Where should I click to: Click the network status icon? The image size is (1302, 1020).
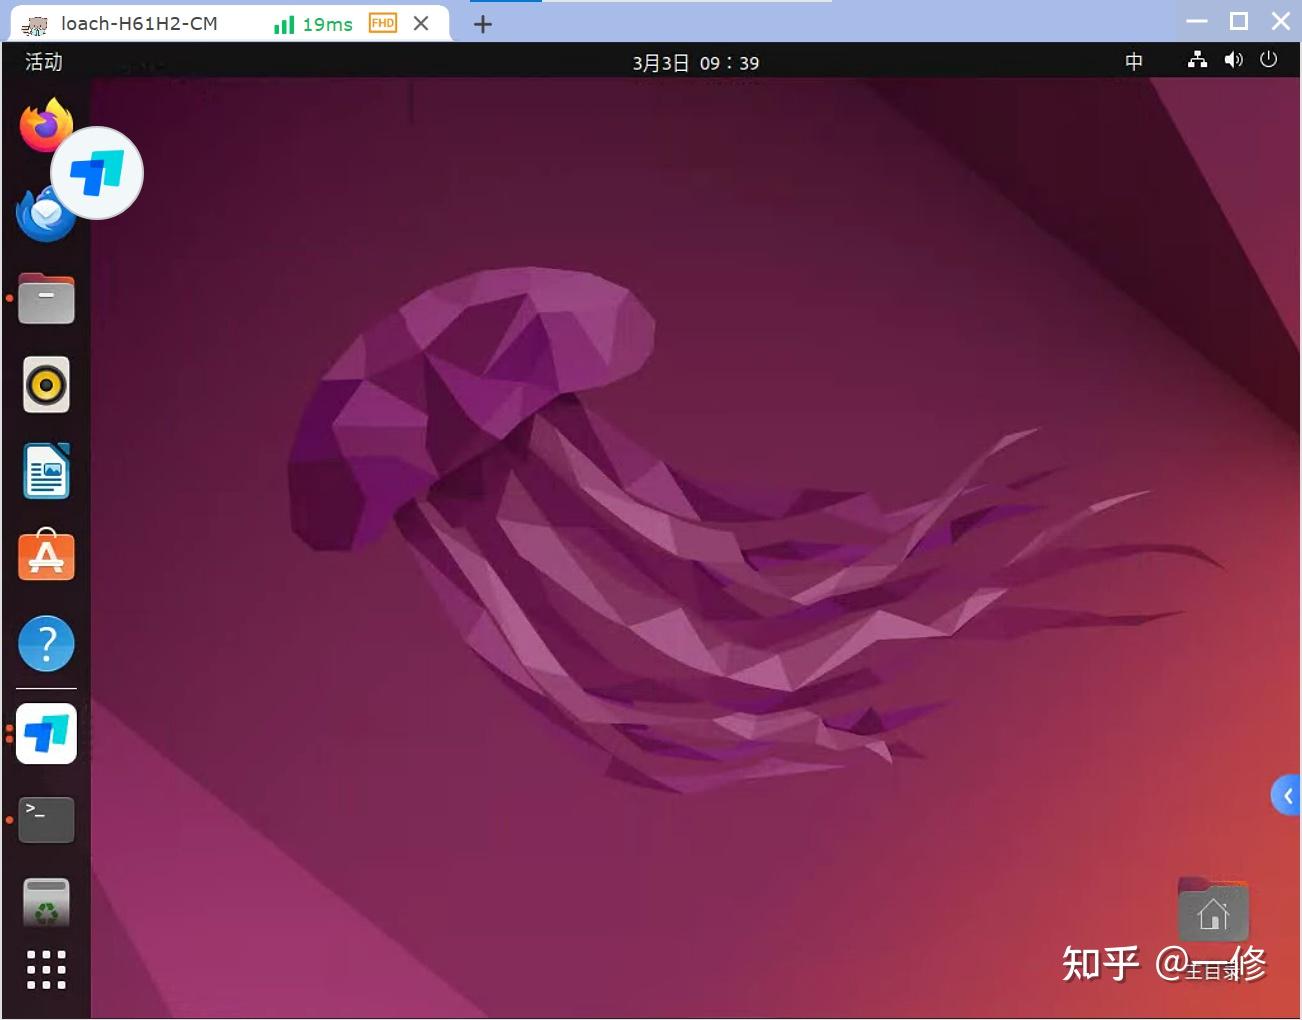1197,60
